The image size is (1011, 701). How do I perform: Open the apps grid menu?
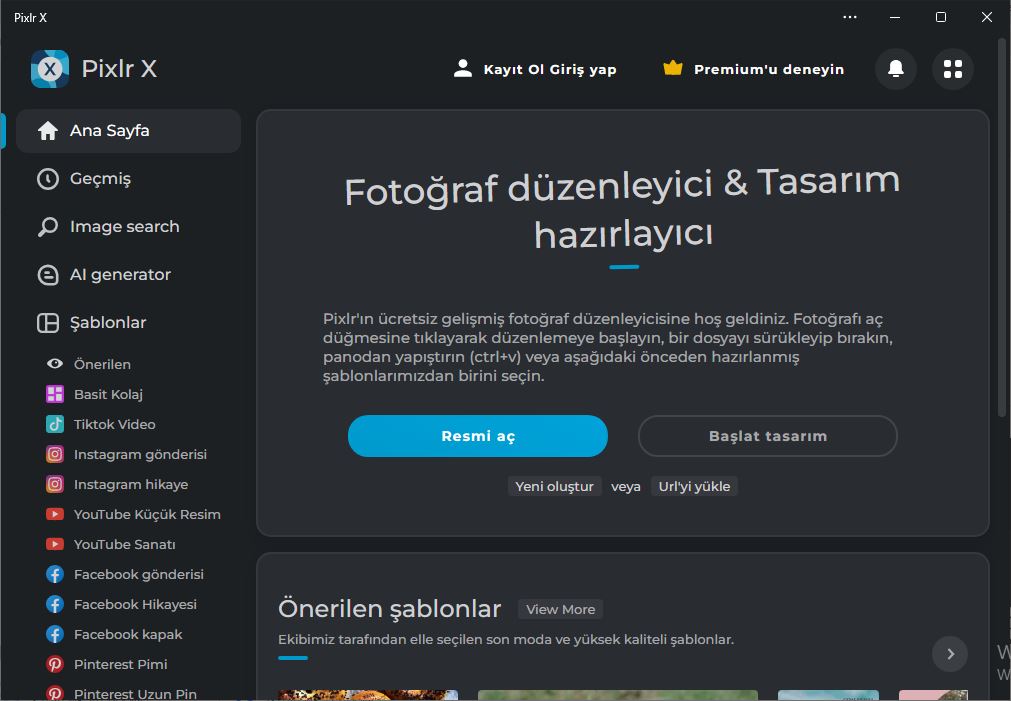pos(952,68)
